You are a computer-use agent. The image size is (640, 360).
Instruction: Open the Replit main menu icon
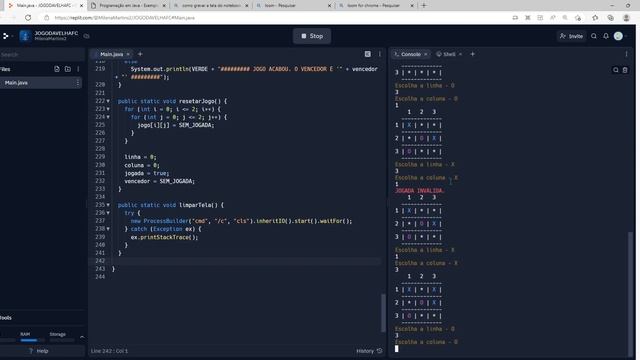(x=6, y=36)
